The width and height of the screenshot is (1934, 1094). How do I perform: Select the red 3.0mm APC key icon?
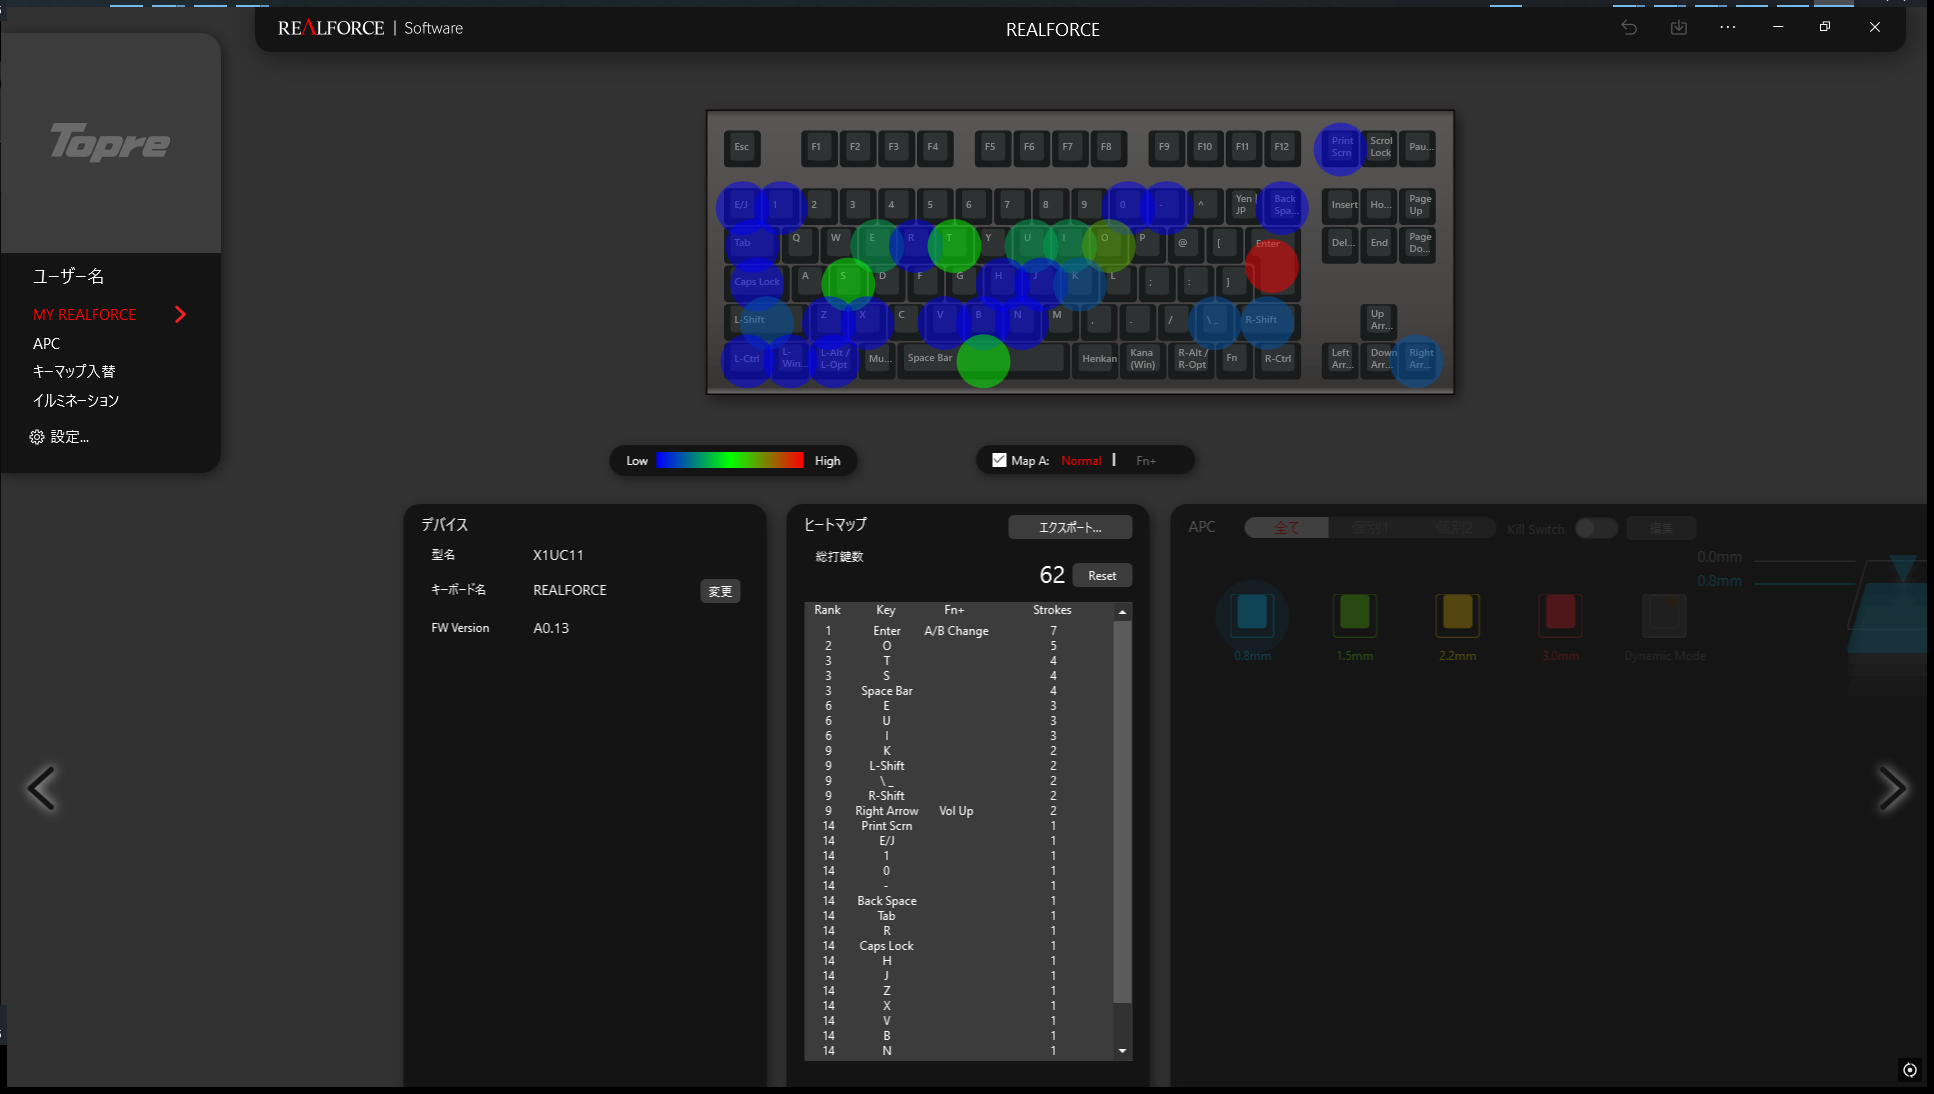pos(1560,613)
